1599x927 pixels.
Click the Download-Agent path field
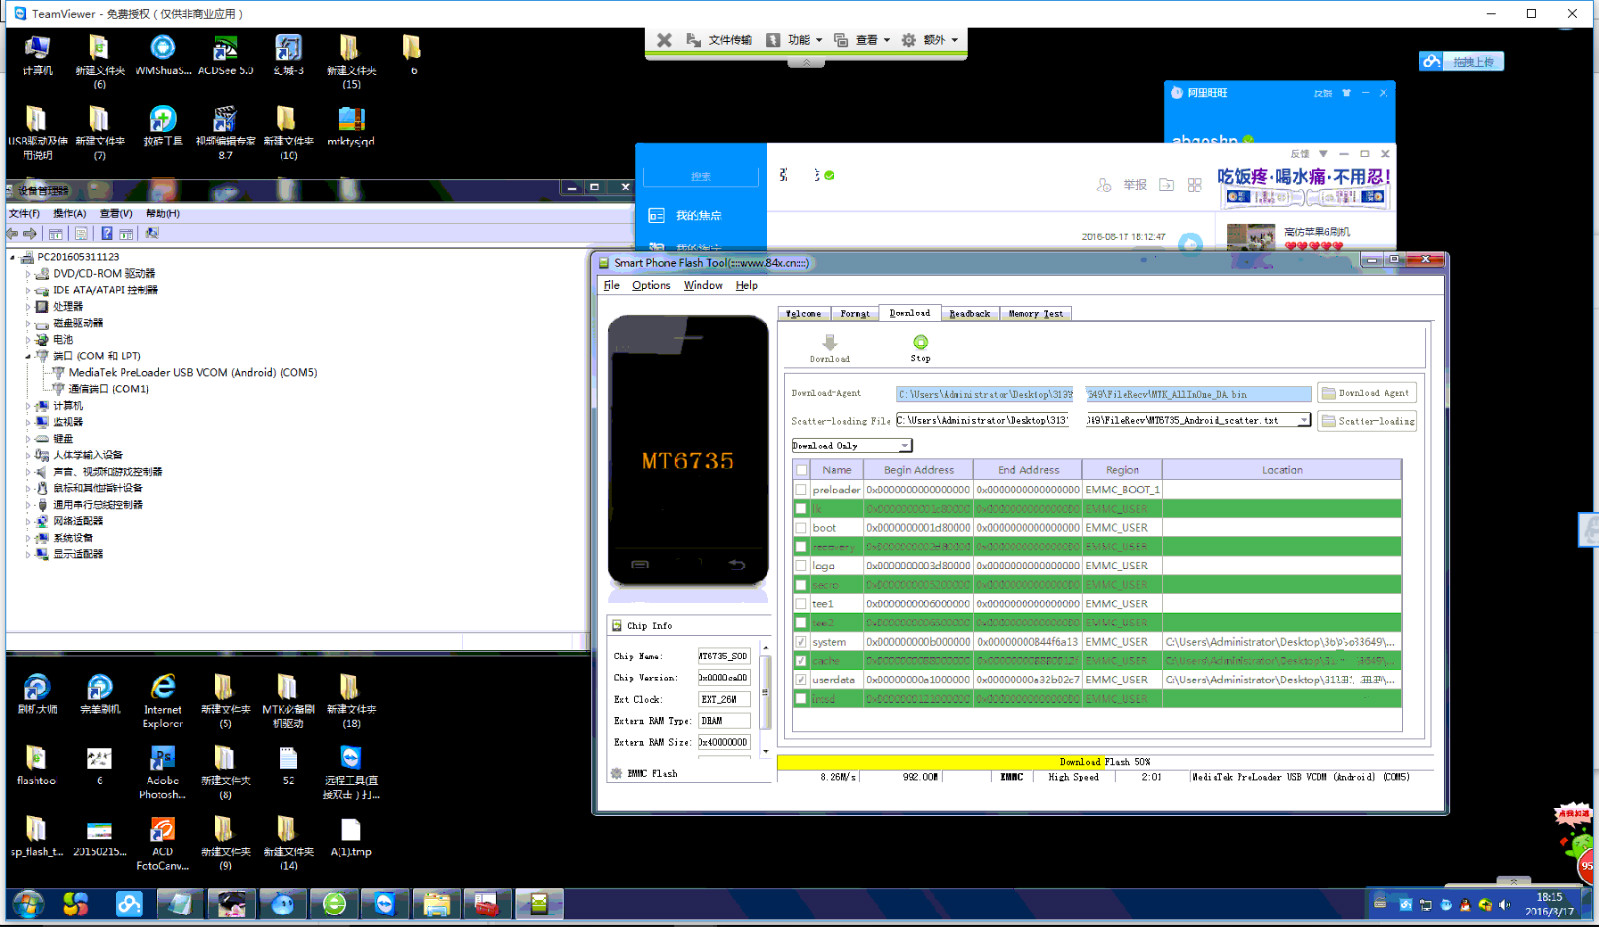pyautogui.click(x=1103, y=394)
